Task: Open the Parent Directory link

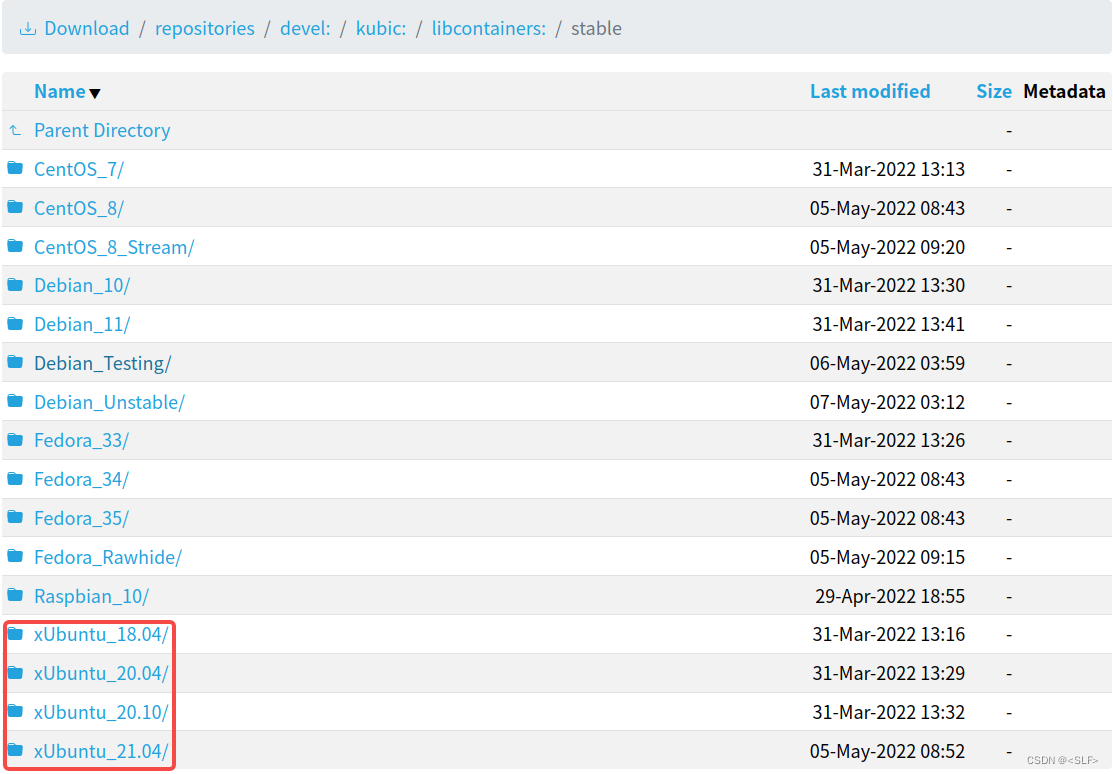Action: tap(102, 130)
